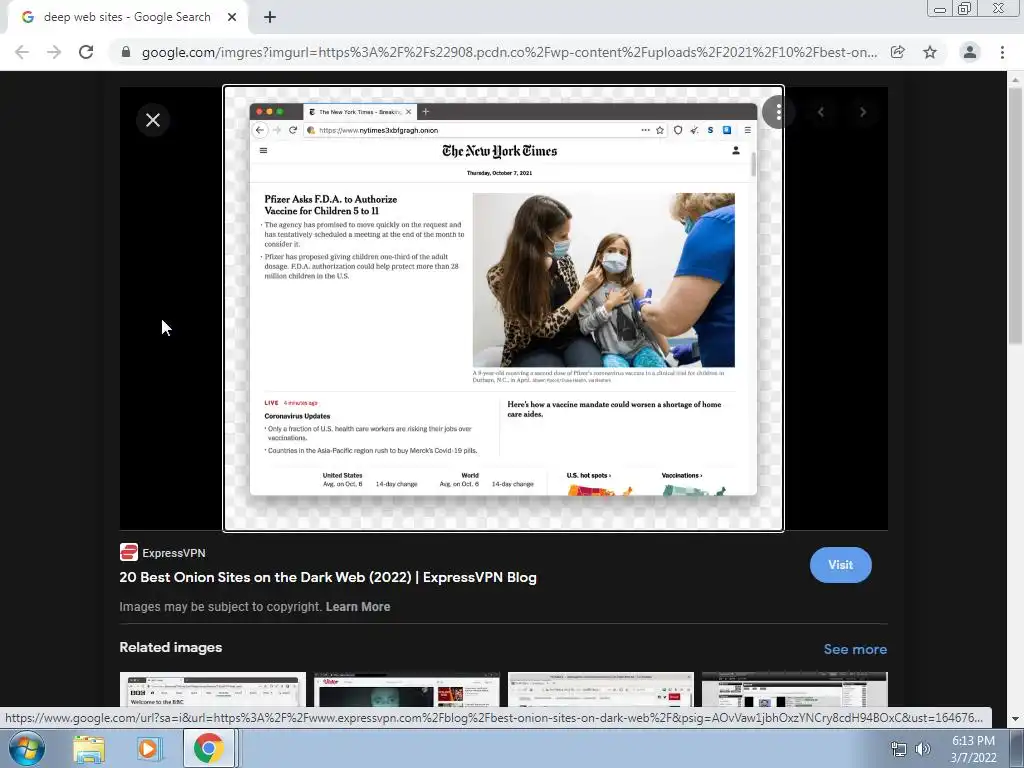
Task: Close the 'deep web sites - Google Search' tab
Action: pyautogui.click(x=232, y=17)
